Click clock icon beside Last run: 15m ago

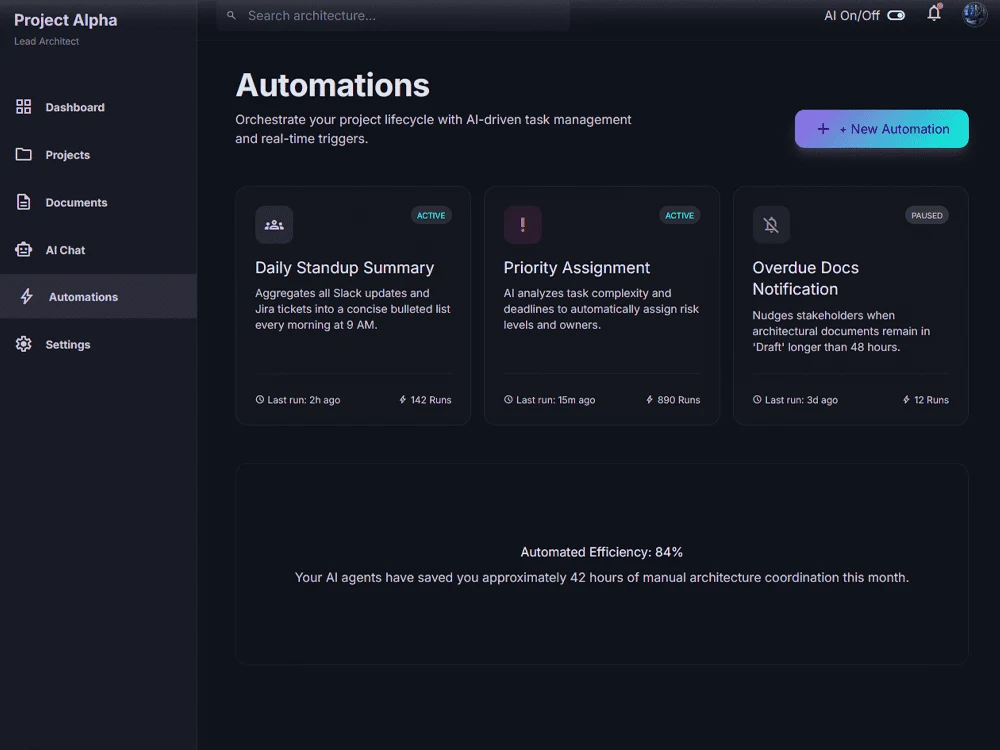[508, 400]
